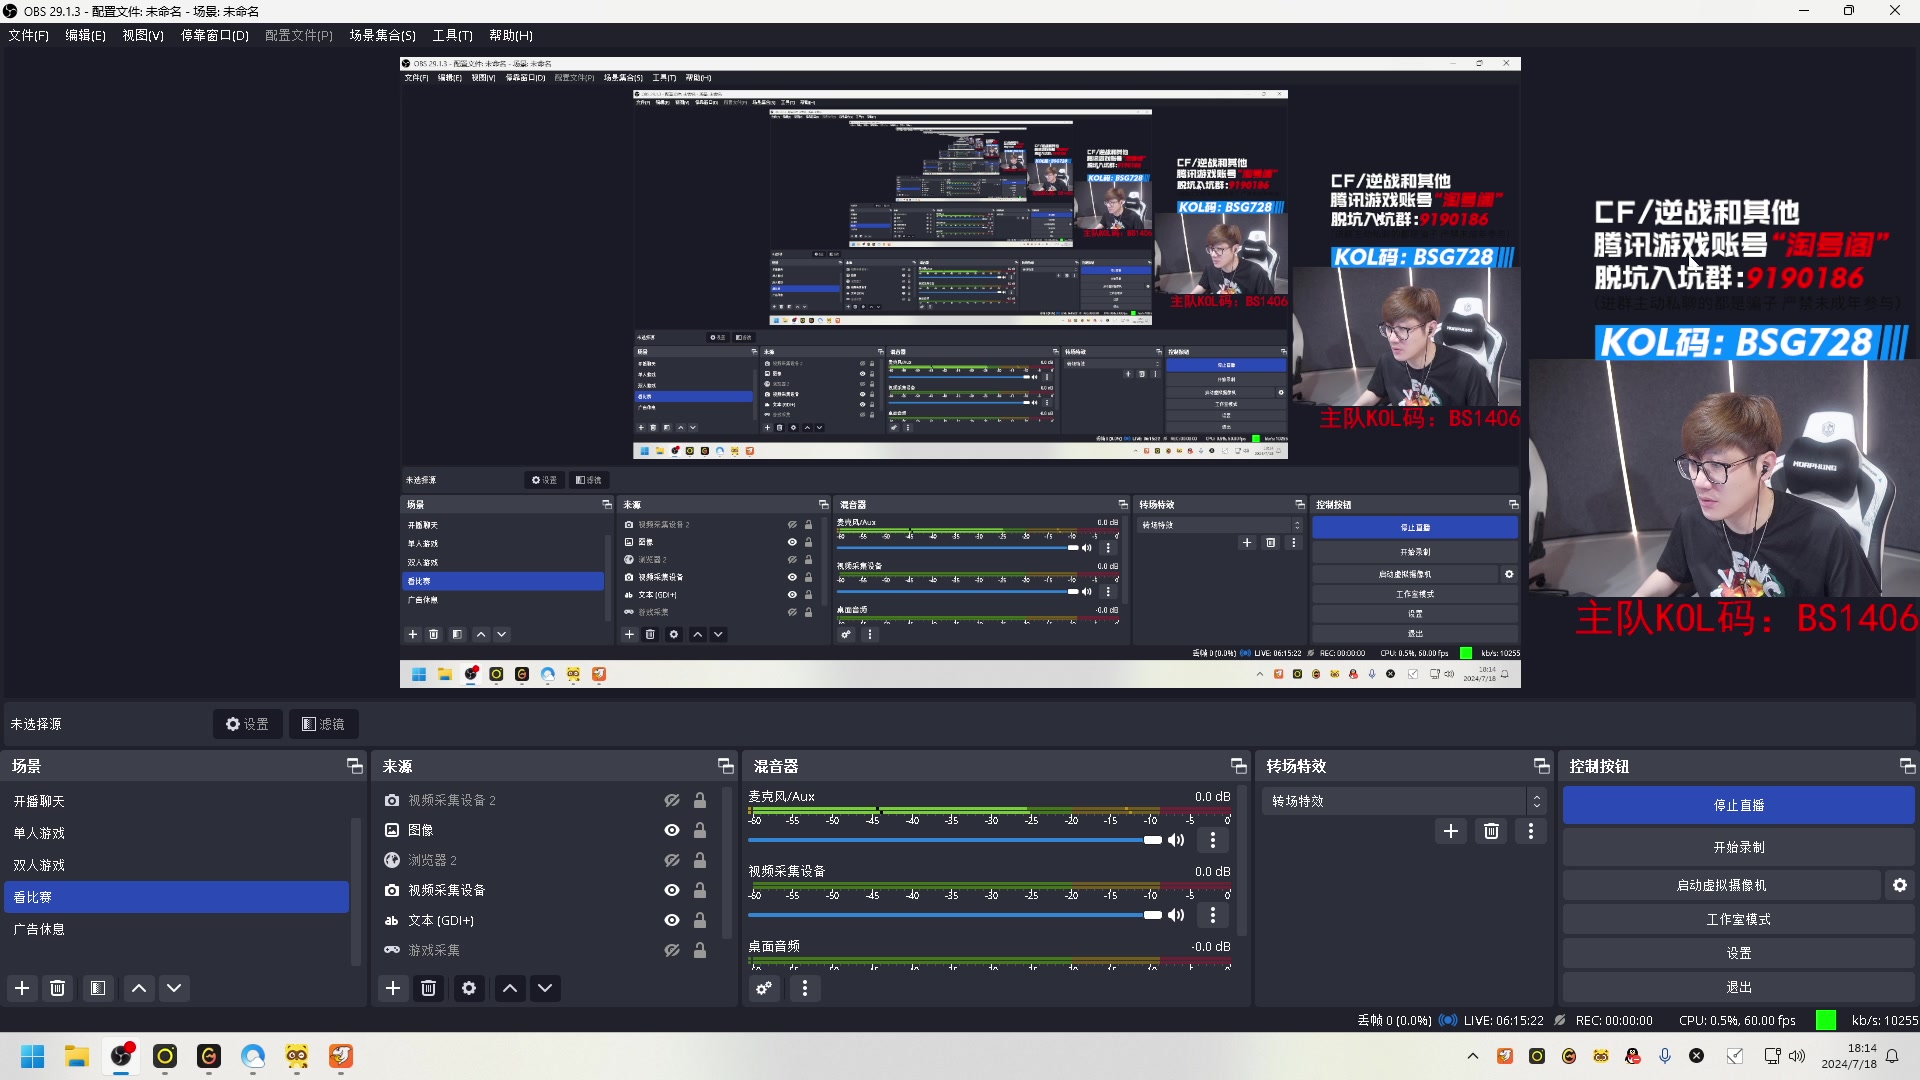The height and width of the screenshot is (1080, 1920).
Task: Hide the 视频采集设备 source
Action: (672, 890)
